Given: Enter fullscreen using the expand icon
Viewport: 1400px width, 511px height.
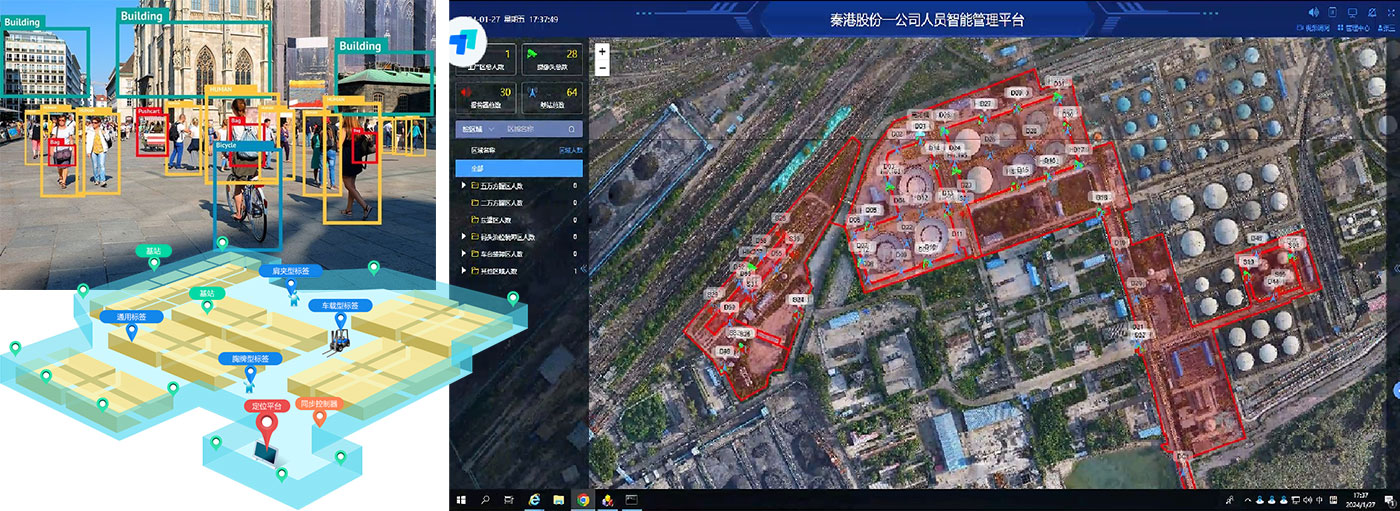Looking at the screenshot, I should click(x=1390, y=12).
